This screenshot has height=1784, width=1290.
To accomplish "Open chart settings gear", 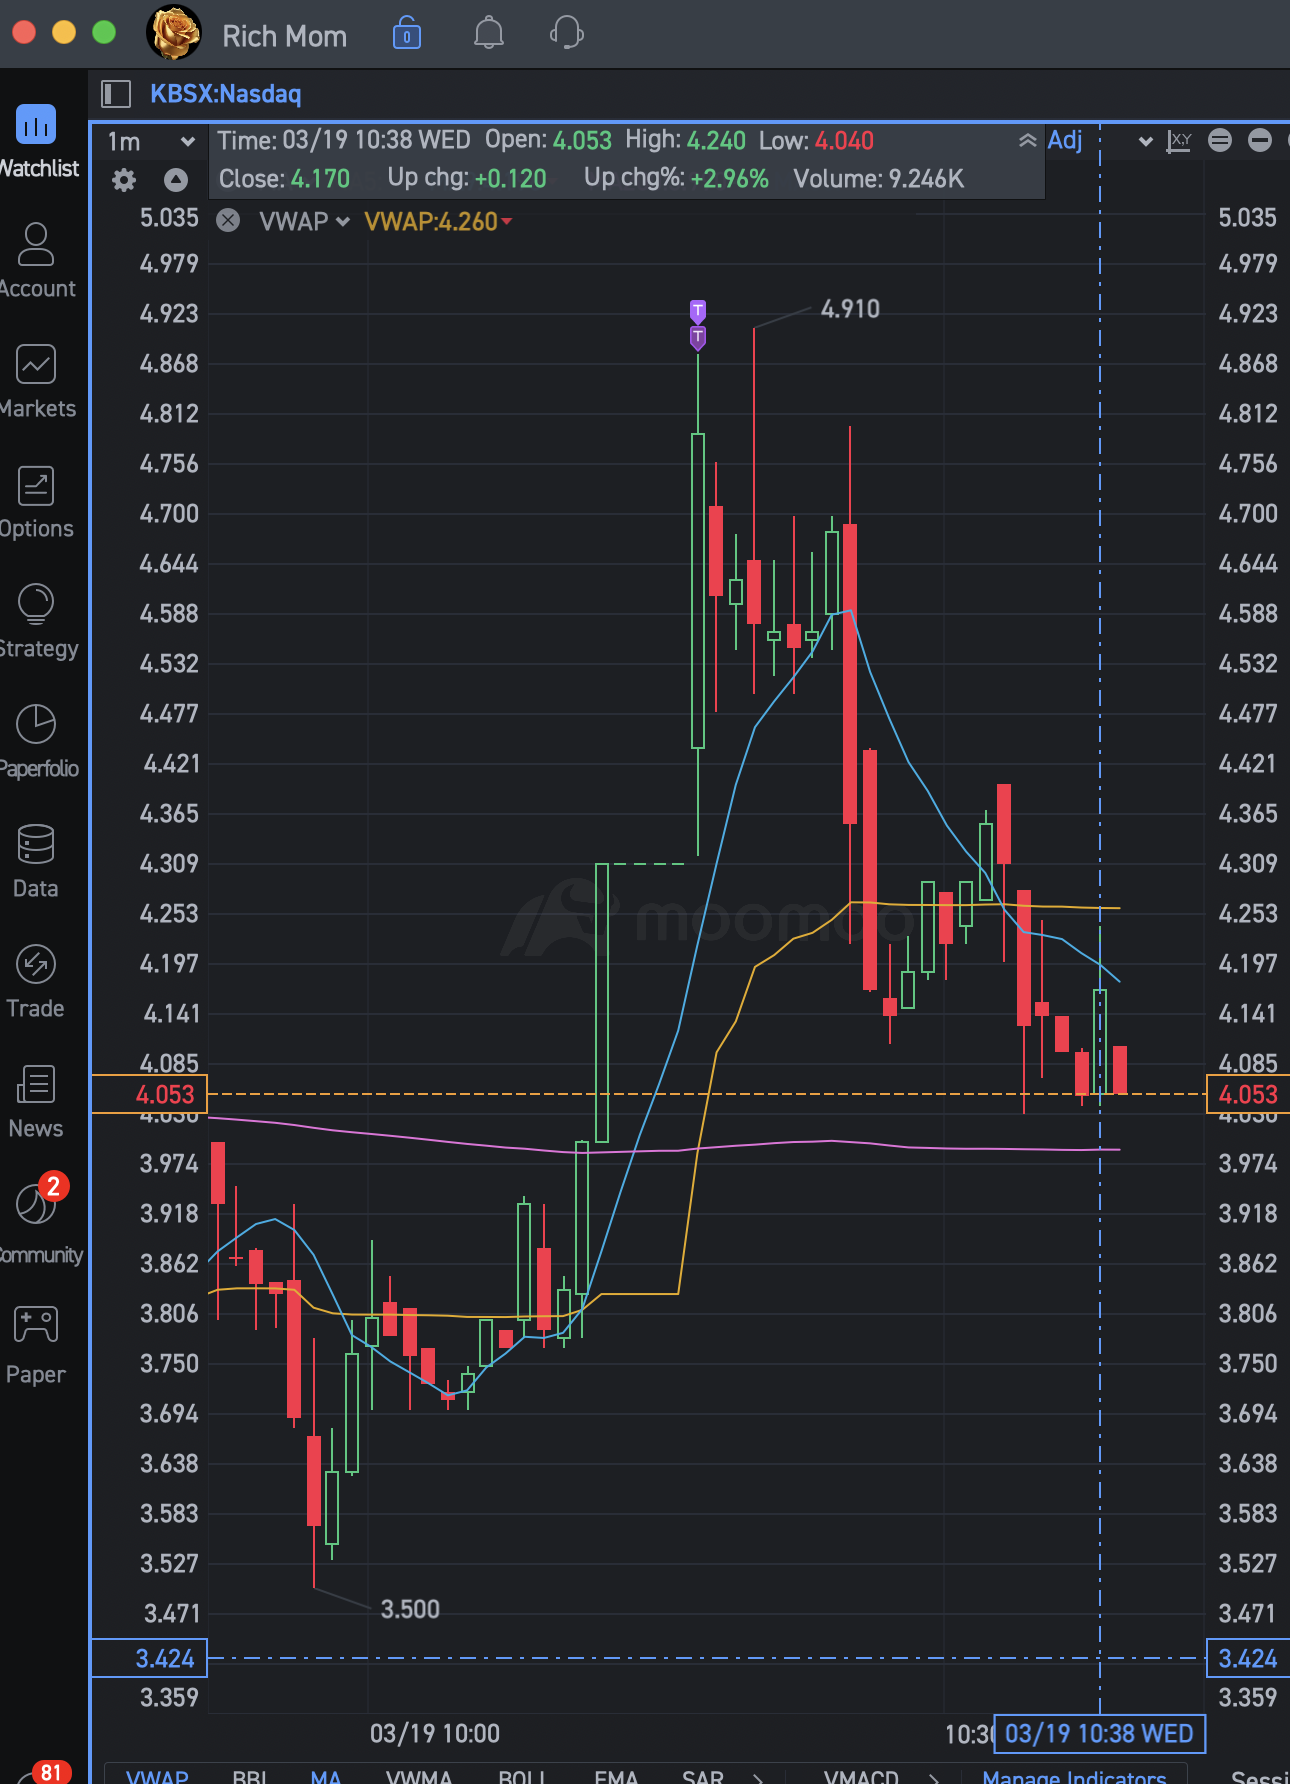I will click(124, 180).
